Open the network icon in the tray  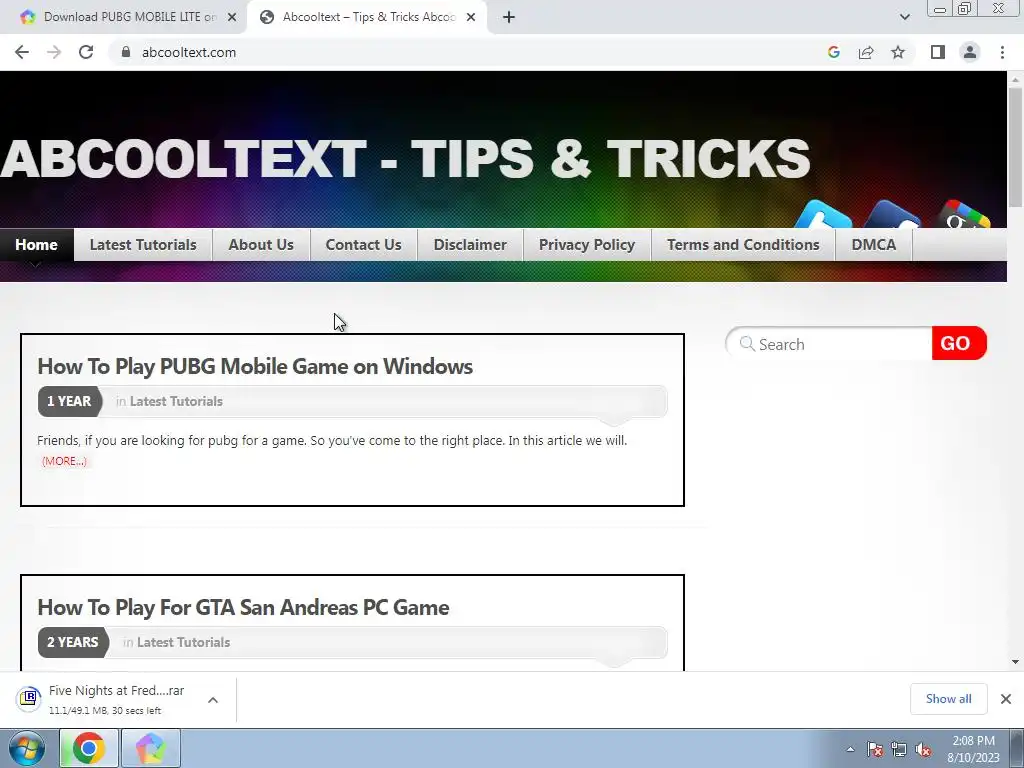899,749
